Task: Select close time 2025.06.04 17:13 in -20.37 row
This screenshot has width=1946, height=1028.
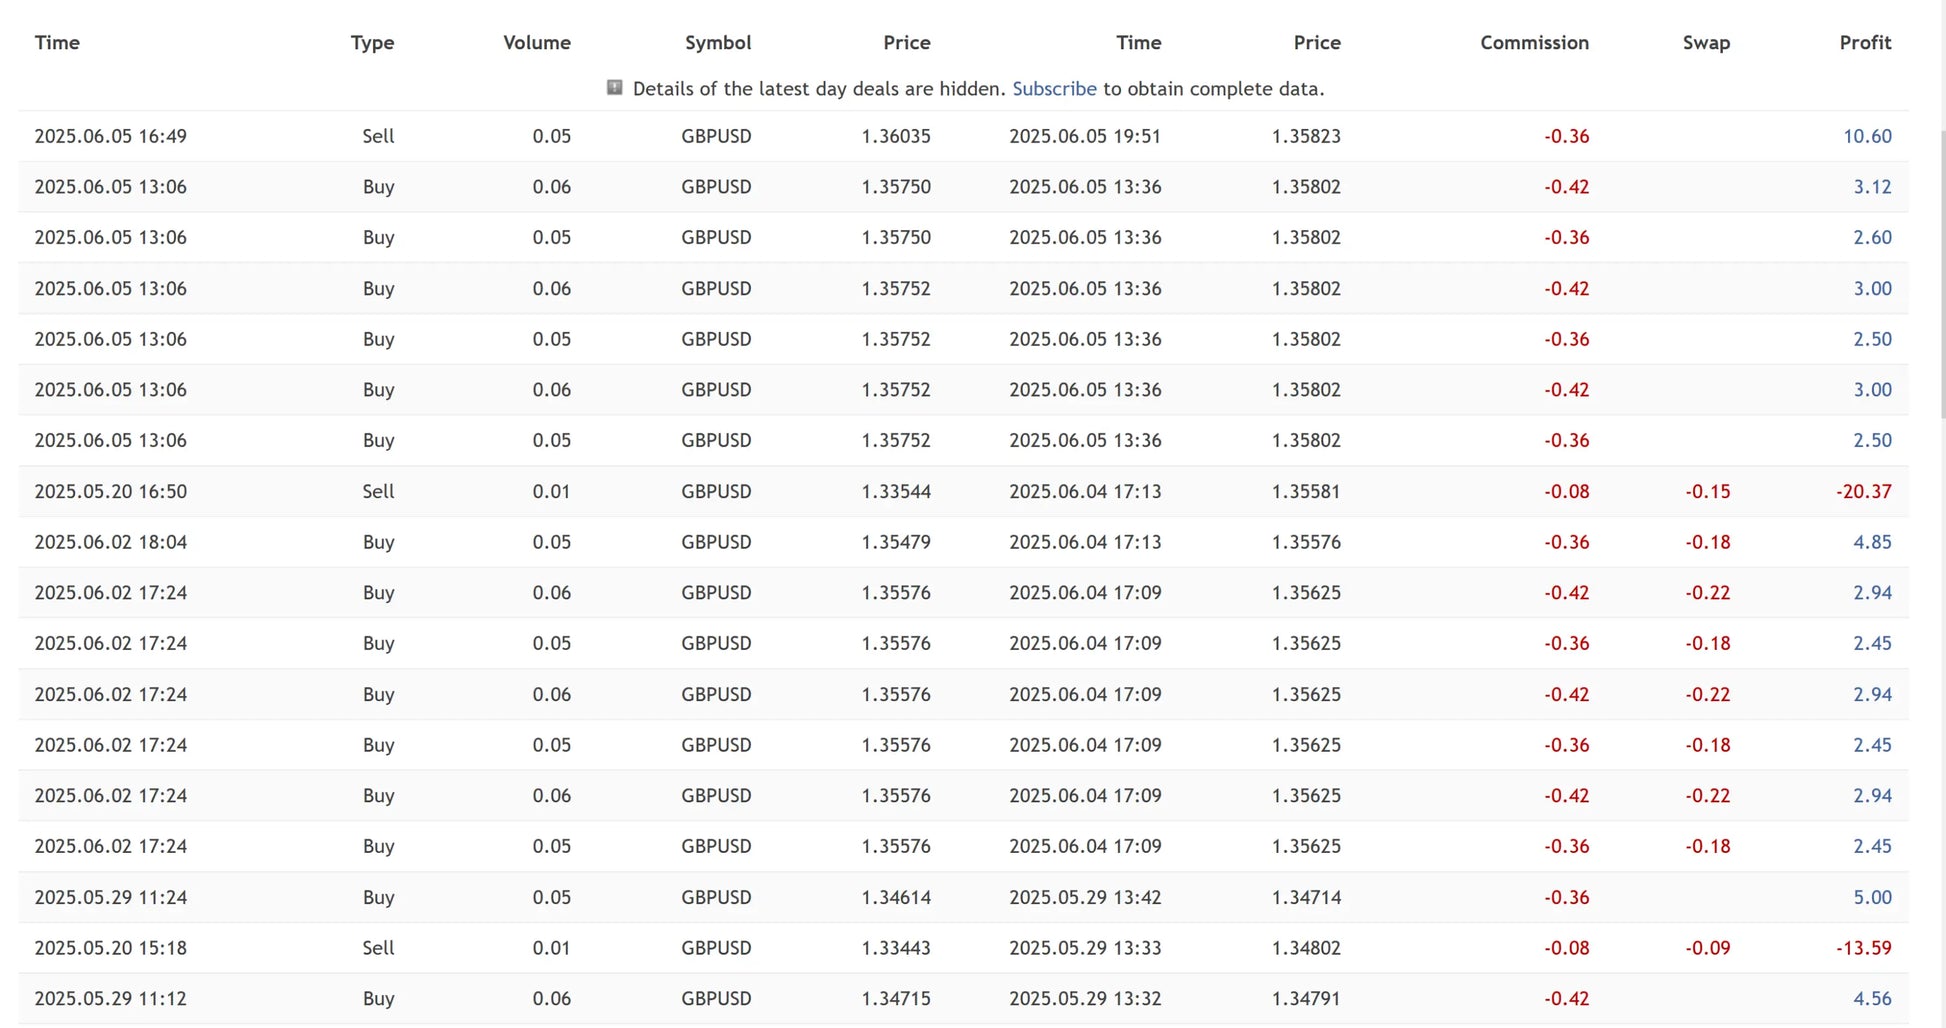Action: pos(1085,492)
